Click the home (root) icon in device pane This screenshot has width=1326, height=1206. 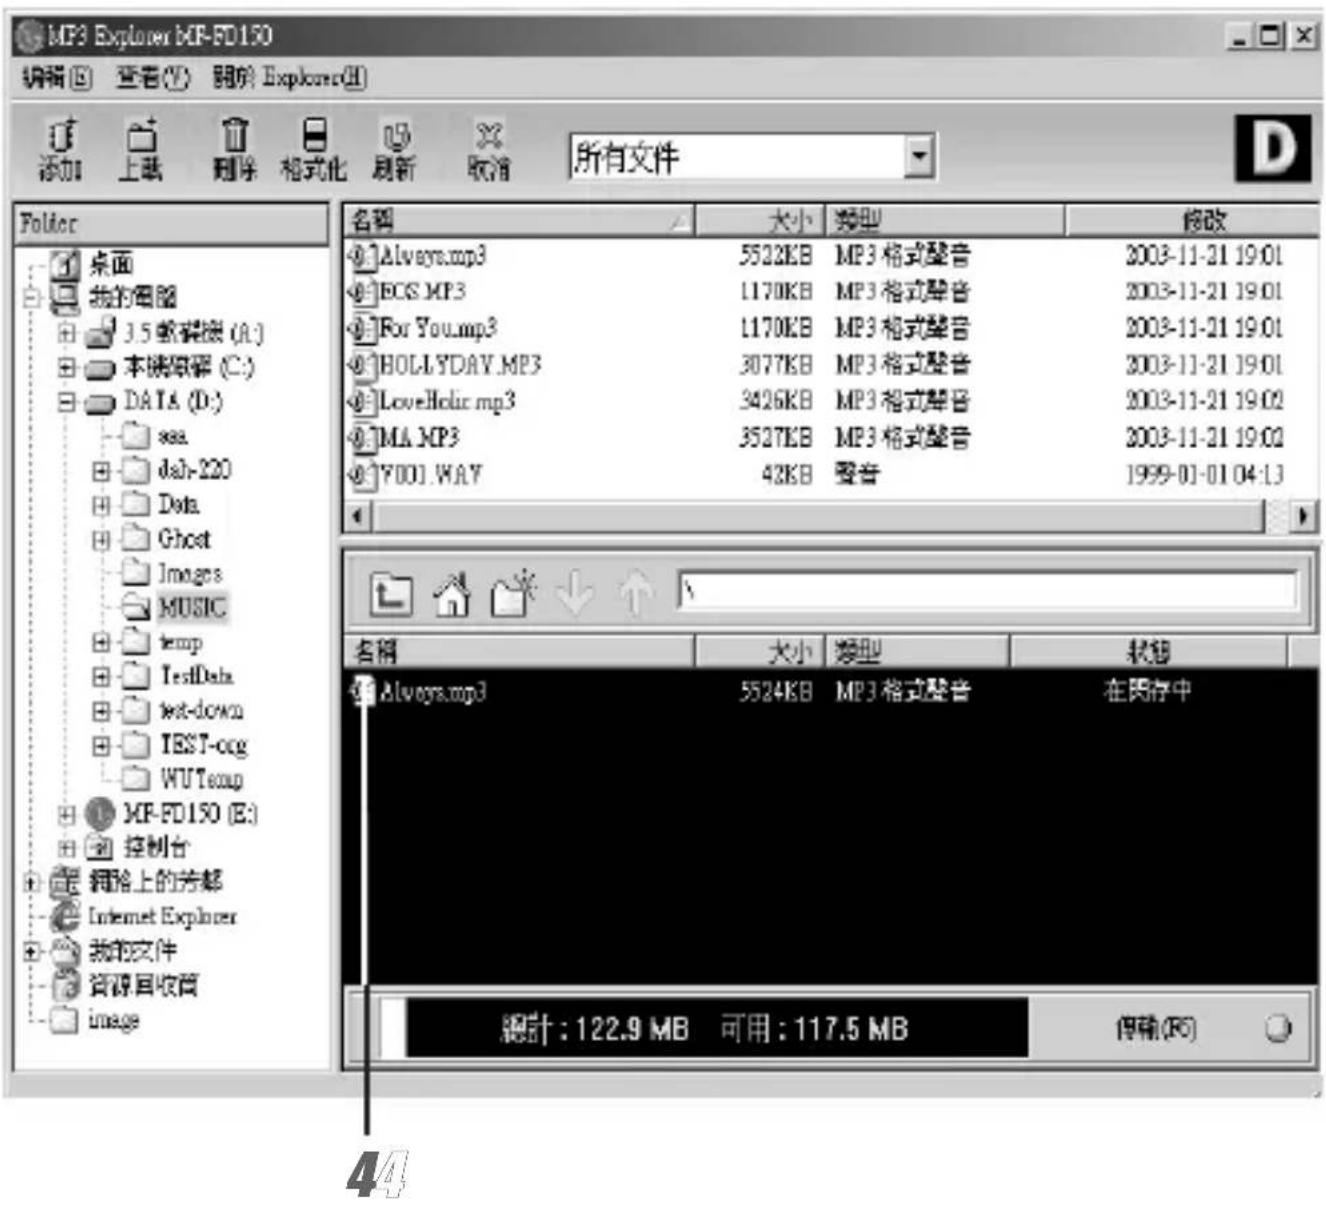[452, 594]
